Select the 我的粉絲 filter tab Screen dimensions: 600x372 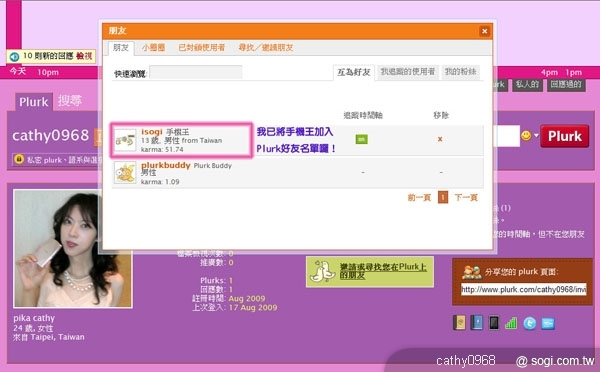click(x=460, y=72)
